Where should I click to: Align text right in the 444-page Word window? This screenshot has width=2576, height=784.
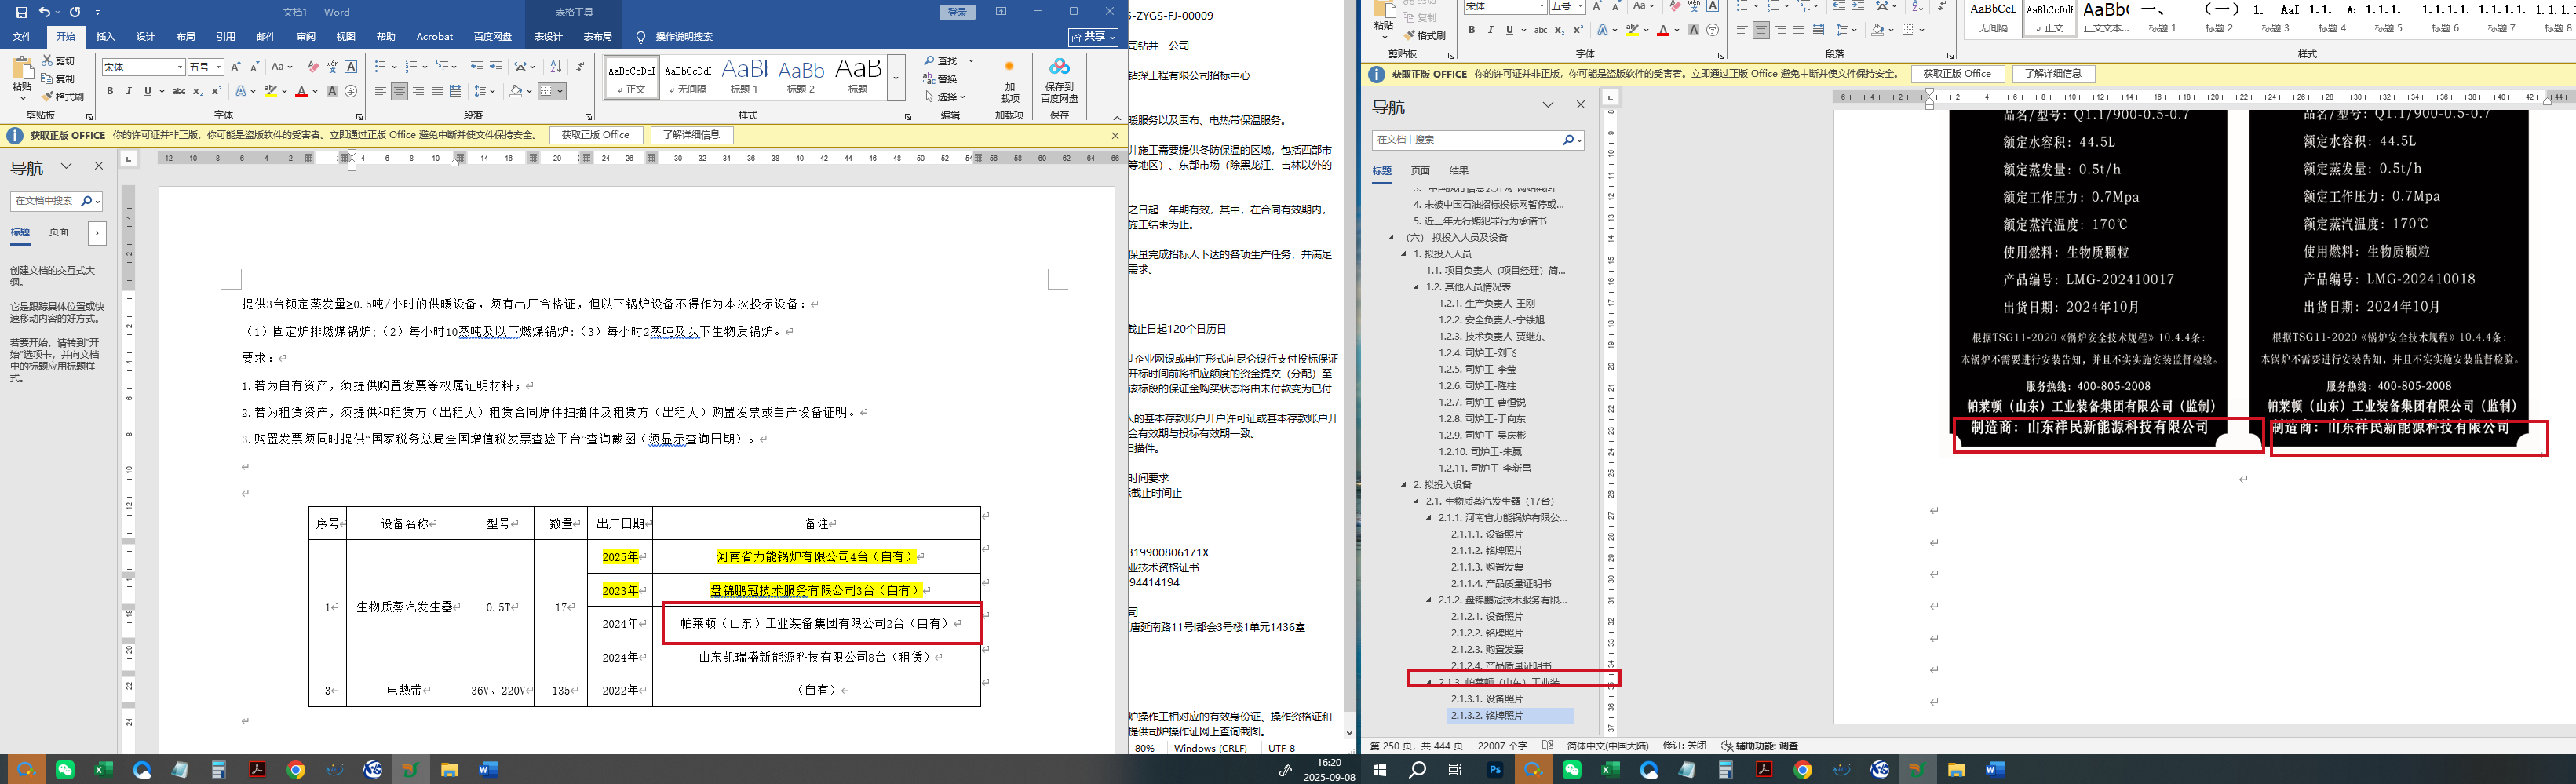(x=1781, y=30)
